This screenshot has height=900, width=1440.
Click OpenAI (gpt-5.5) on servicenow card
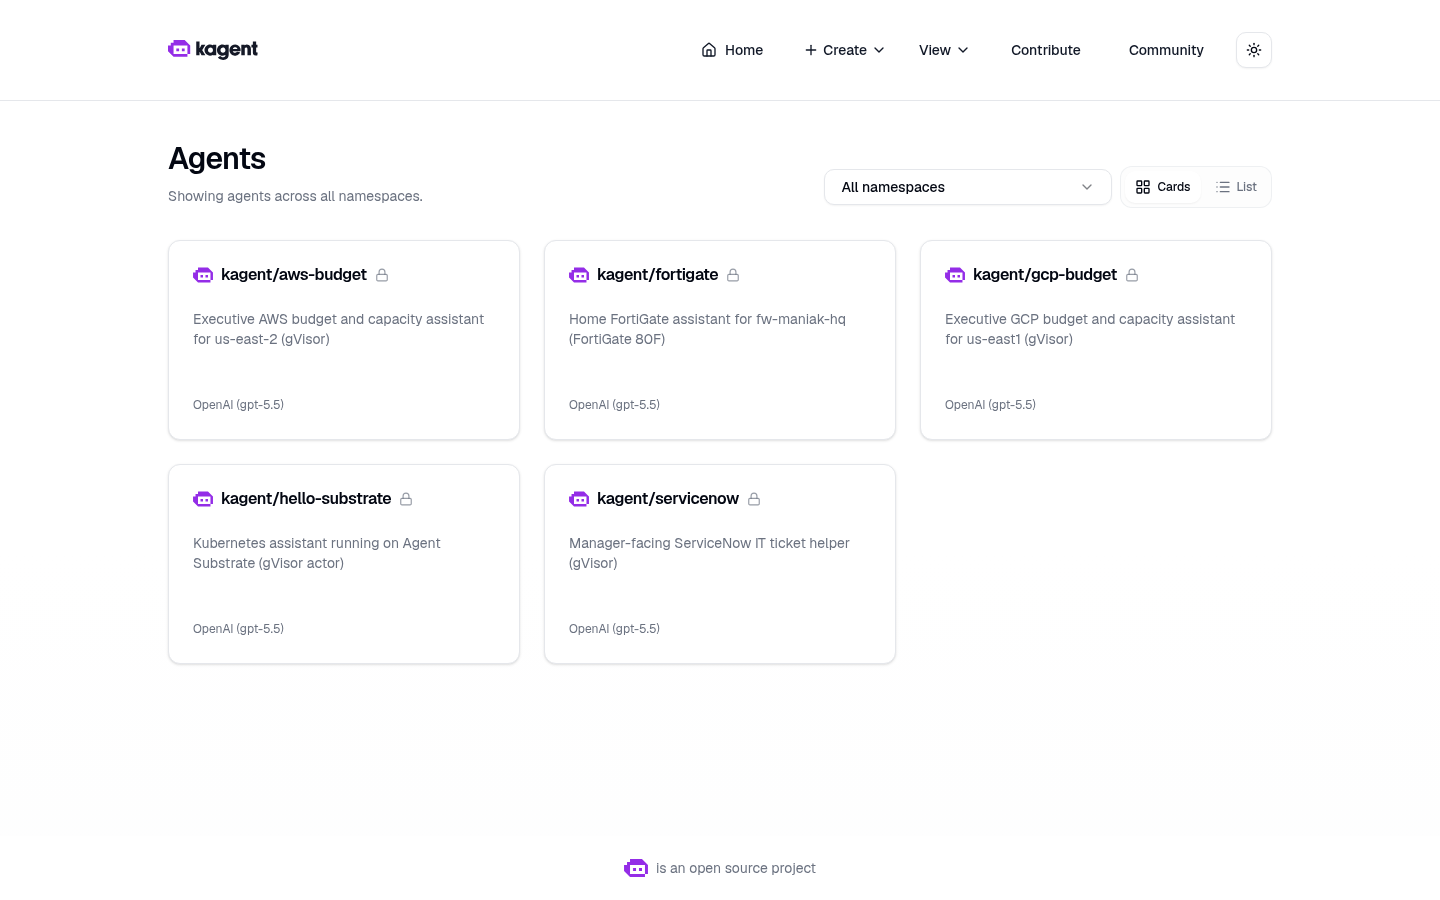(614, 629)
